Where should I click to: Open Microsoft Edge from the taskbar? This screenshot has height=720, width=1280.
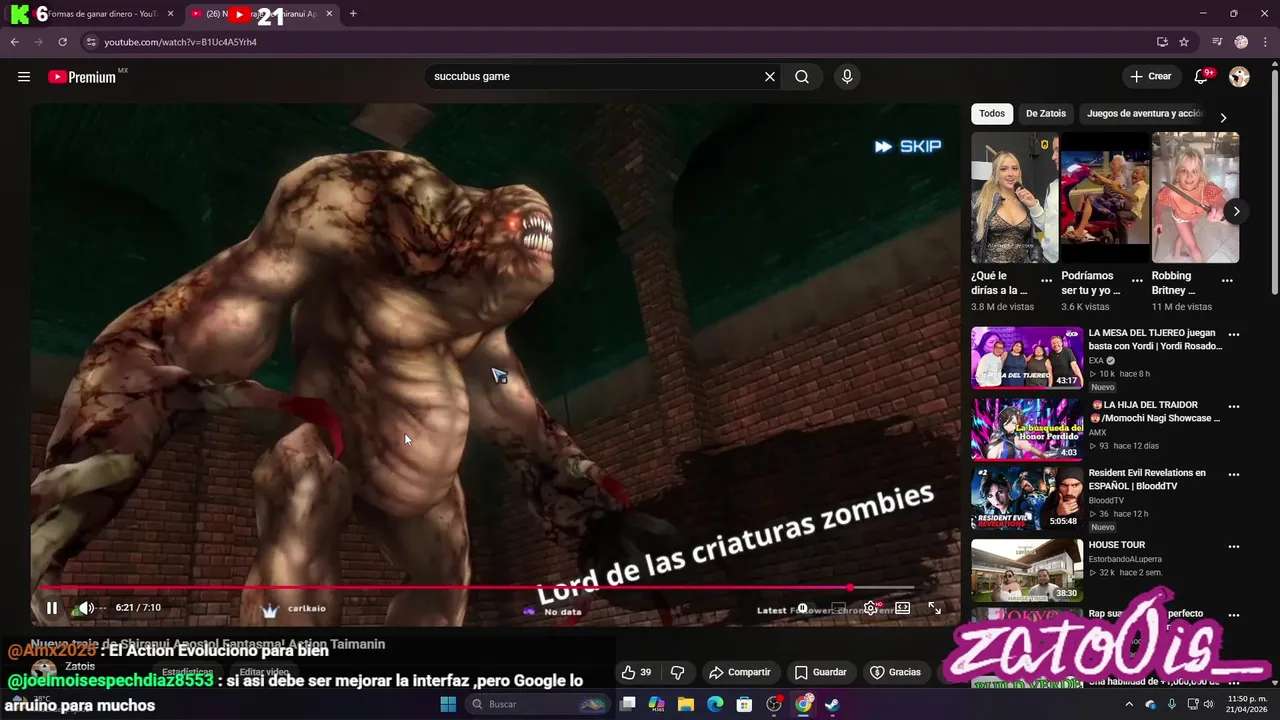[x=715, y=704]
